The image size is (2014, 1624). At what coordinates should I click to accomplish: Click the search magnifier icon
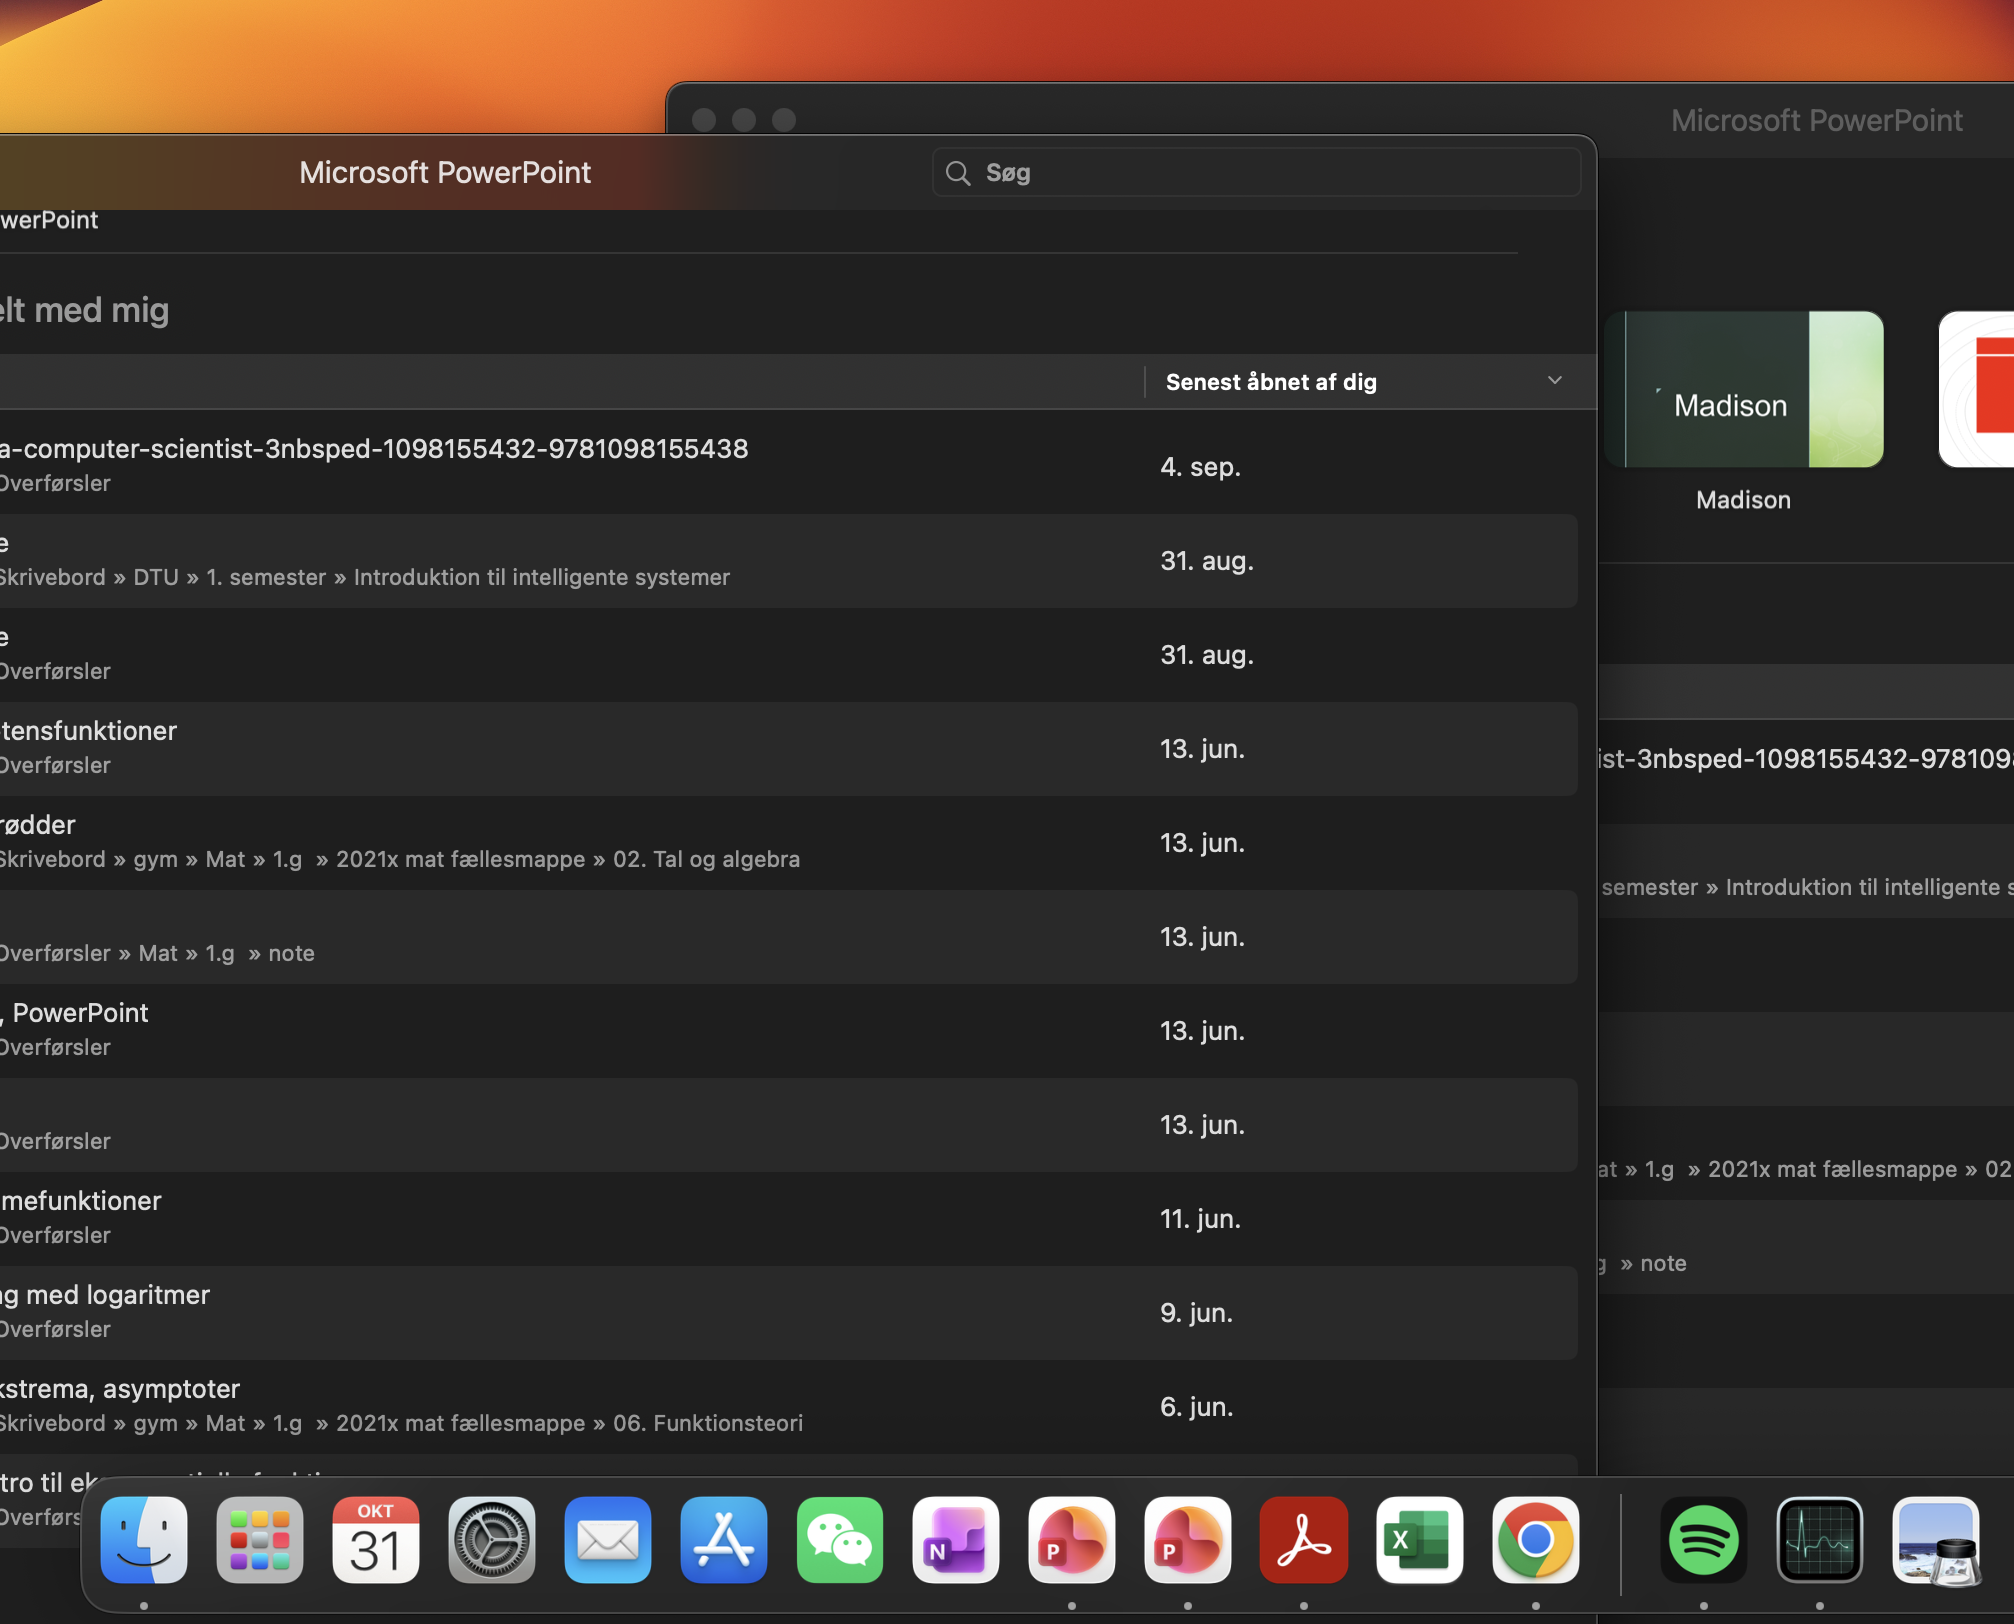click(x=958, y=173)
